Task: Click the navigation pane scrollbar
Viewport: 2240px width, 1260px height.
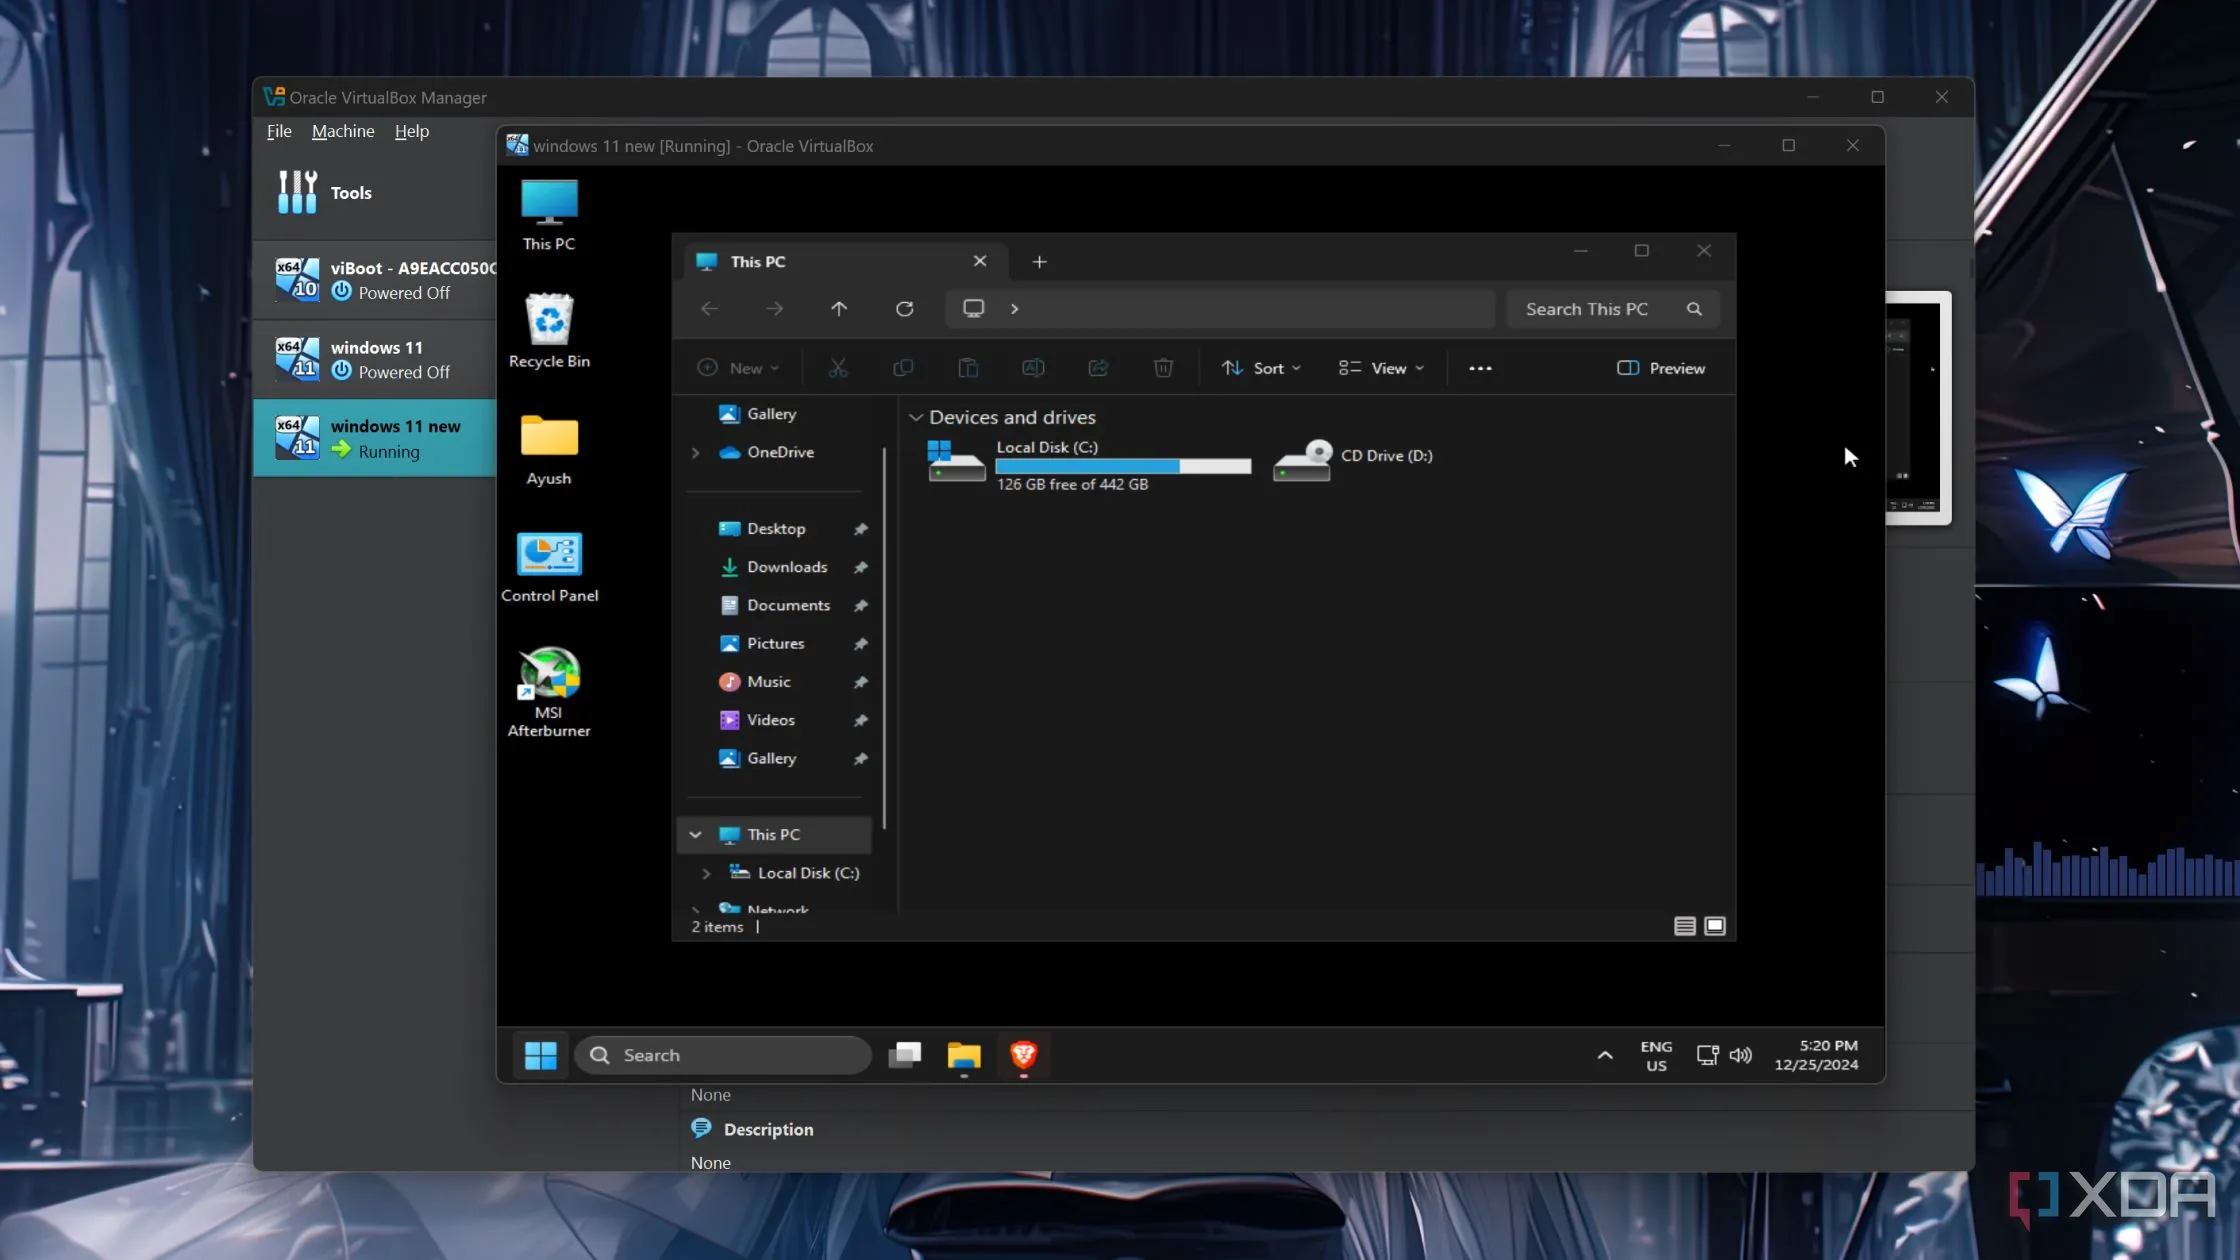Action: click(884, 640)
